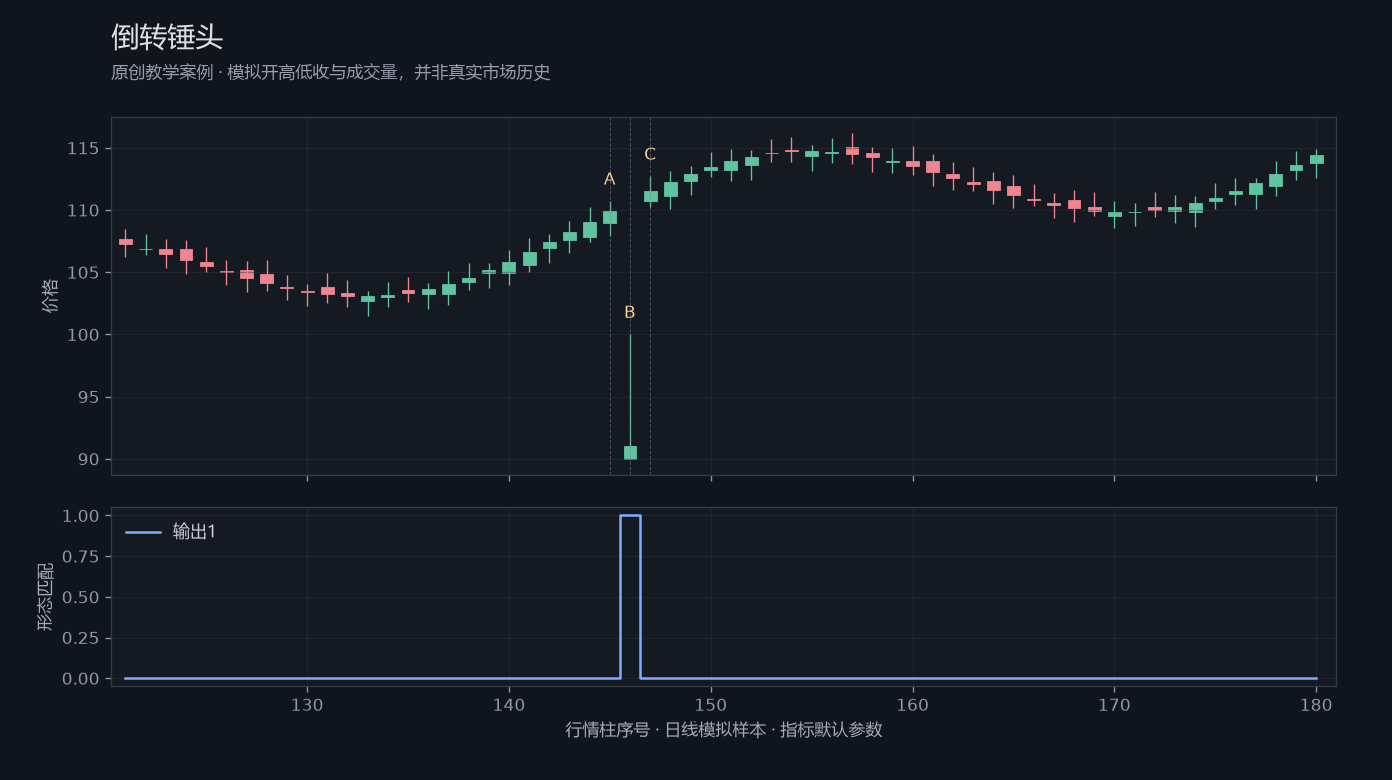Click the tall candle under label B

pyautogui.click(x=630, y=397)
